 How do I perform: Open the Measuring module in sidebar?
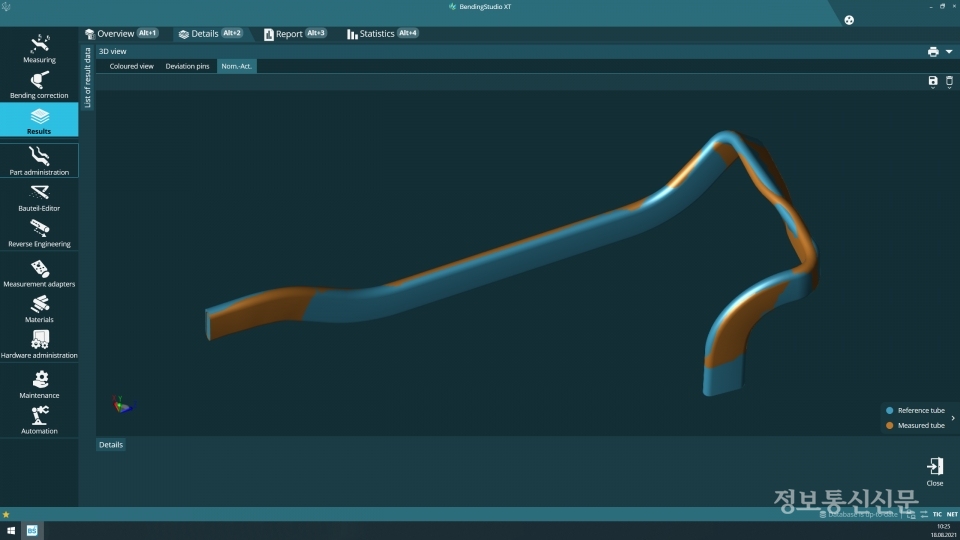coord(39,46)
